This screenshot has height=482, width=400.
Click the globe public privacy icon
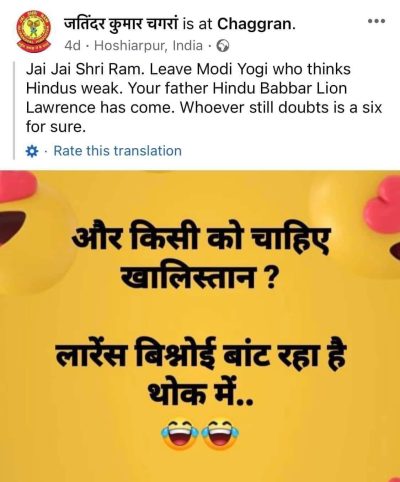coord(223,46)
